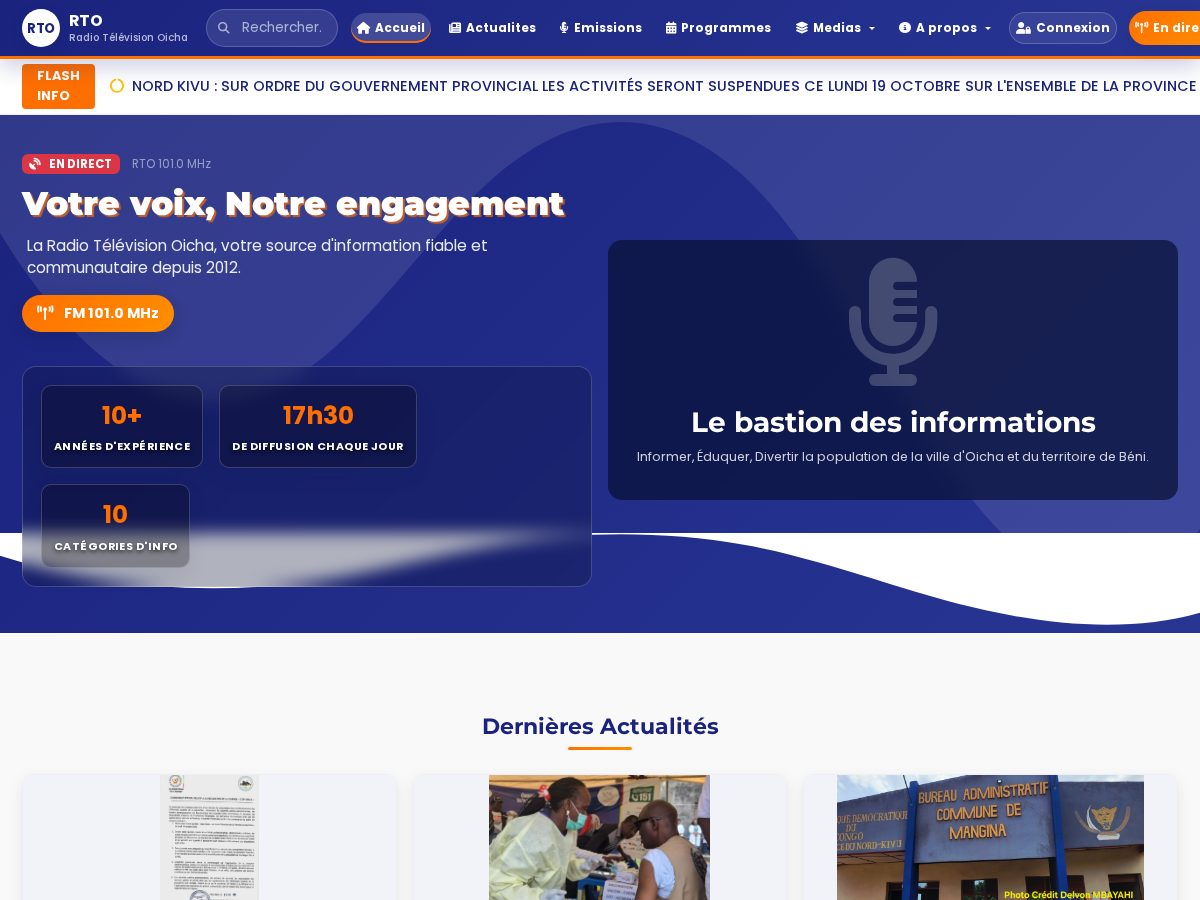The image size is (1200, 900).
Task: Click the calendar icon beside Programmes
Action: click(671, 28)
